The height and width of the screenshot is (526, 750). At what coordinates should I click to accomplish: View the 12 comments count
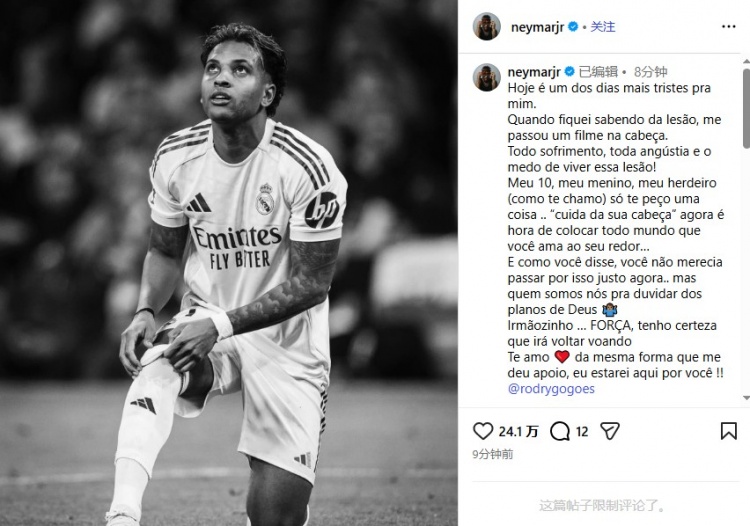(x=582, y=432)
